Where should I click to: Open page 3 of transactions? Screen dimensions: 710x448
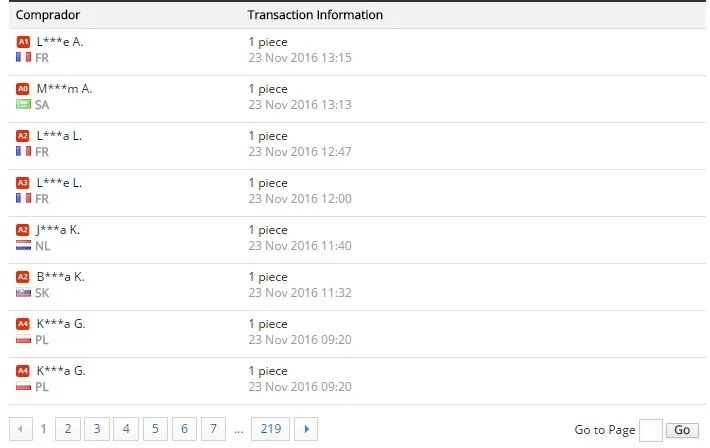pos(97,429)
